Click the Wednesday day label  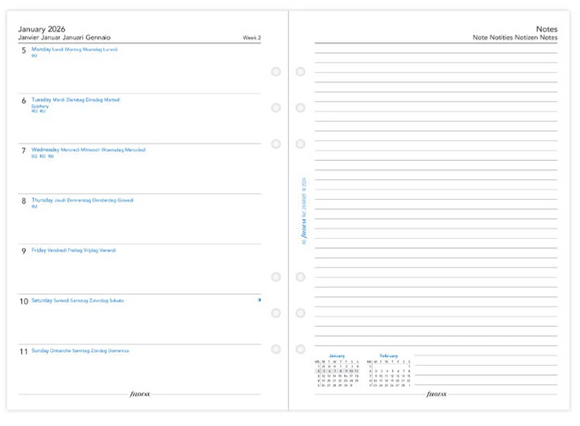(x=88, y=150)
